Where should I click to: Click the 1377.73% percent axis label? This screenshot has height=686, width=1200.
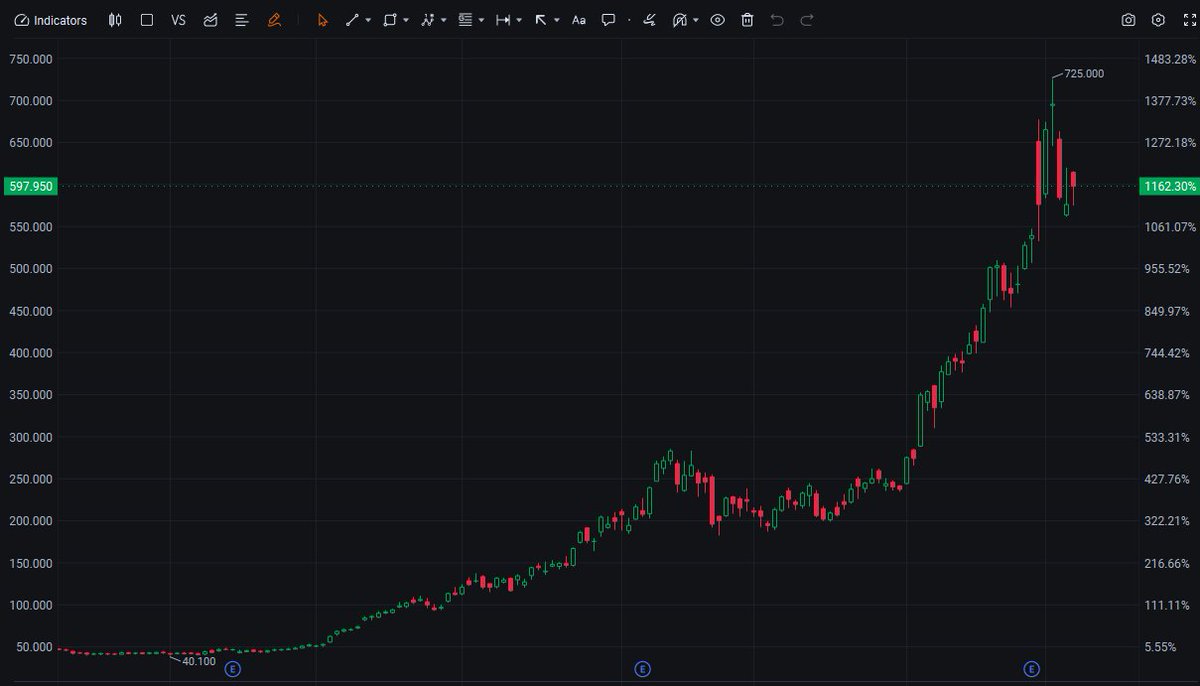(1170, 101)
